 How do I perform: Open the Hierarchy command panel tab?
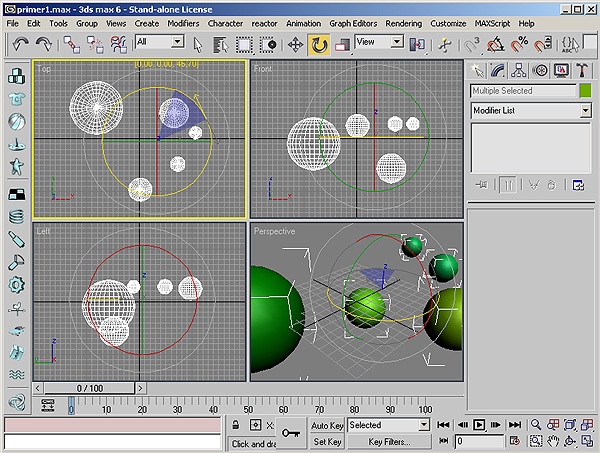[x=519, y=69]
